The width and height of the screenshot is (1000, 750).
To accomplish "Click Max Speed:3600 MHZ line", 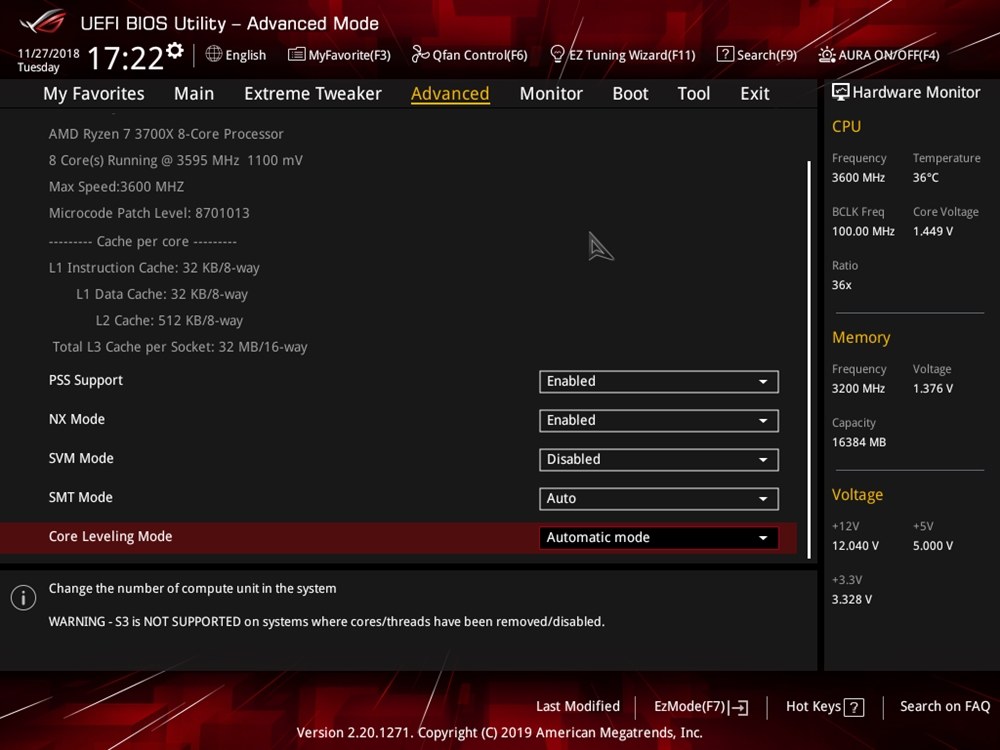I will [116, 187].
